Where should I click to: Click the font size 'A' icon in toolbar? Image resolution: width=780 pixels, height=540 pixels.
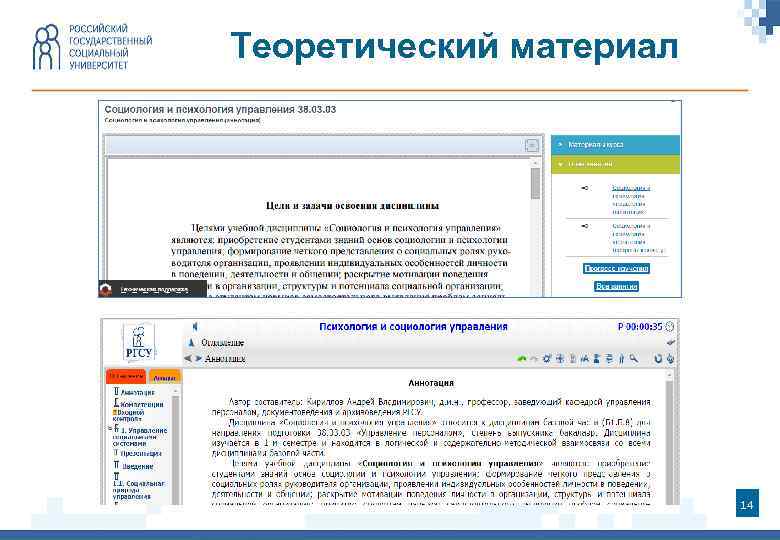585,359
